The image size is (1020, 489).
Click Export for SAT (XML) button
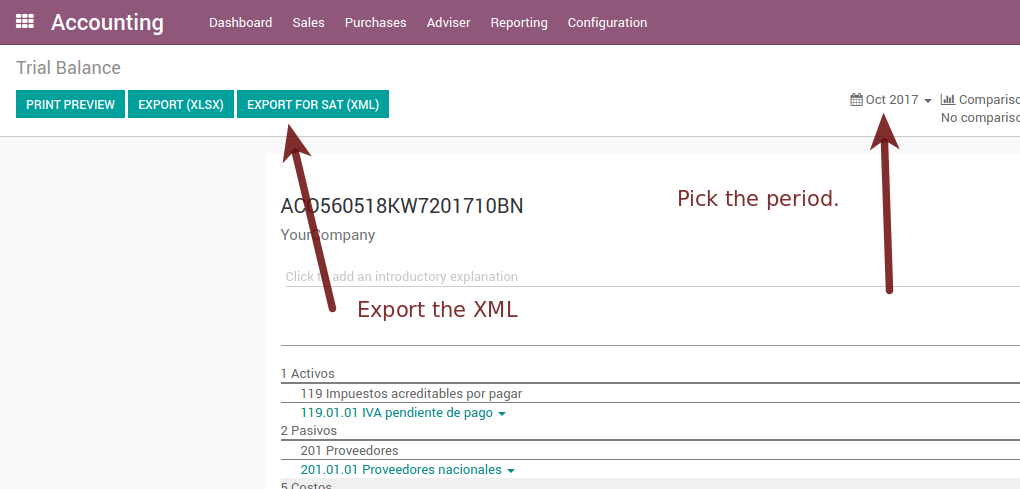point(313,104)
